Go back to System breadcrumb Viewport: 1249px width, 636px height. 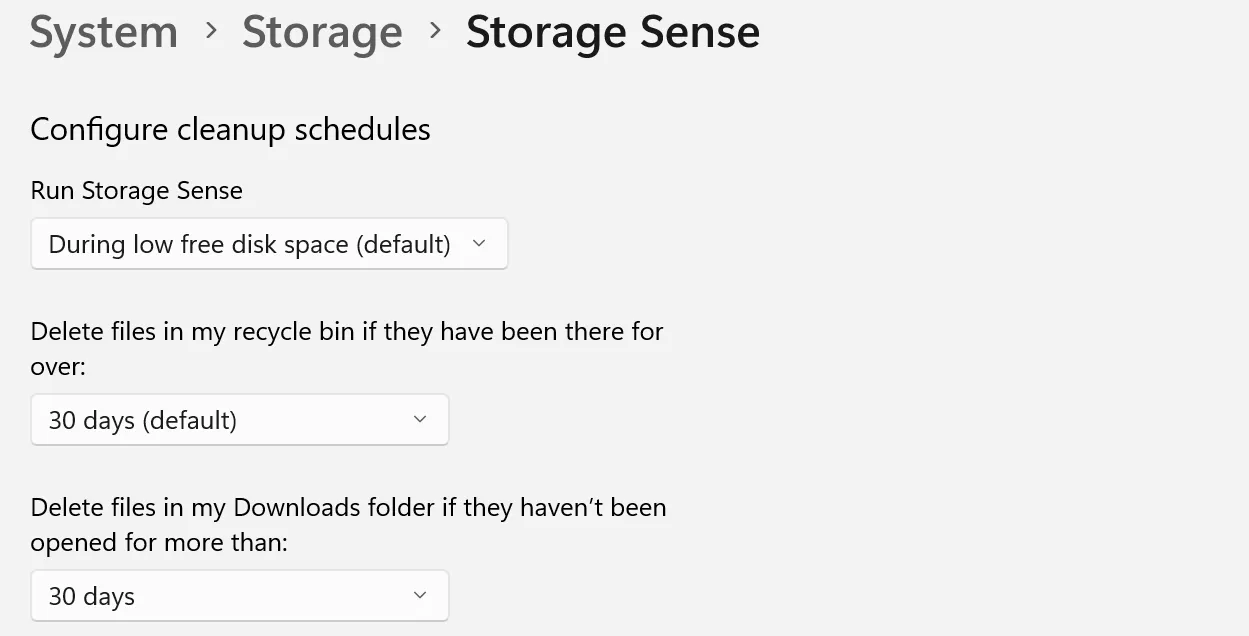point(103,32)
